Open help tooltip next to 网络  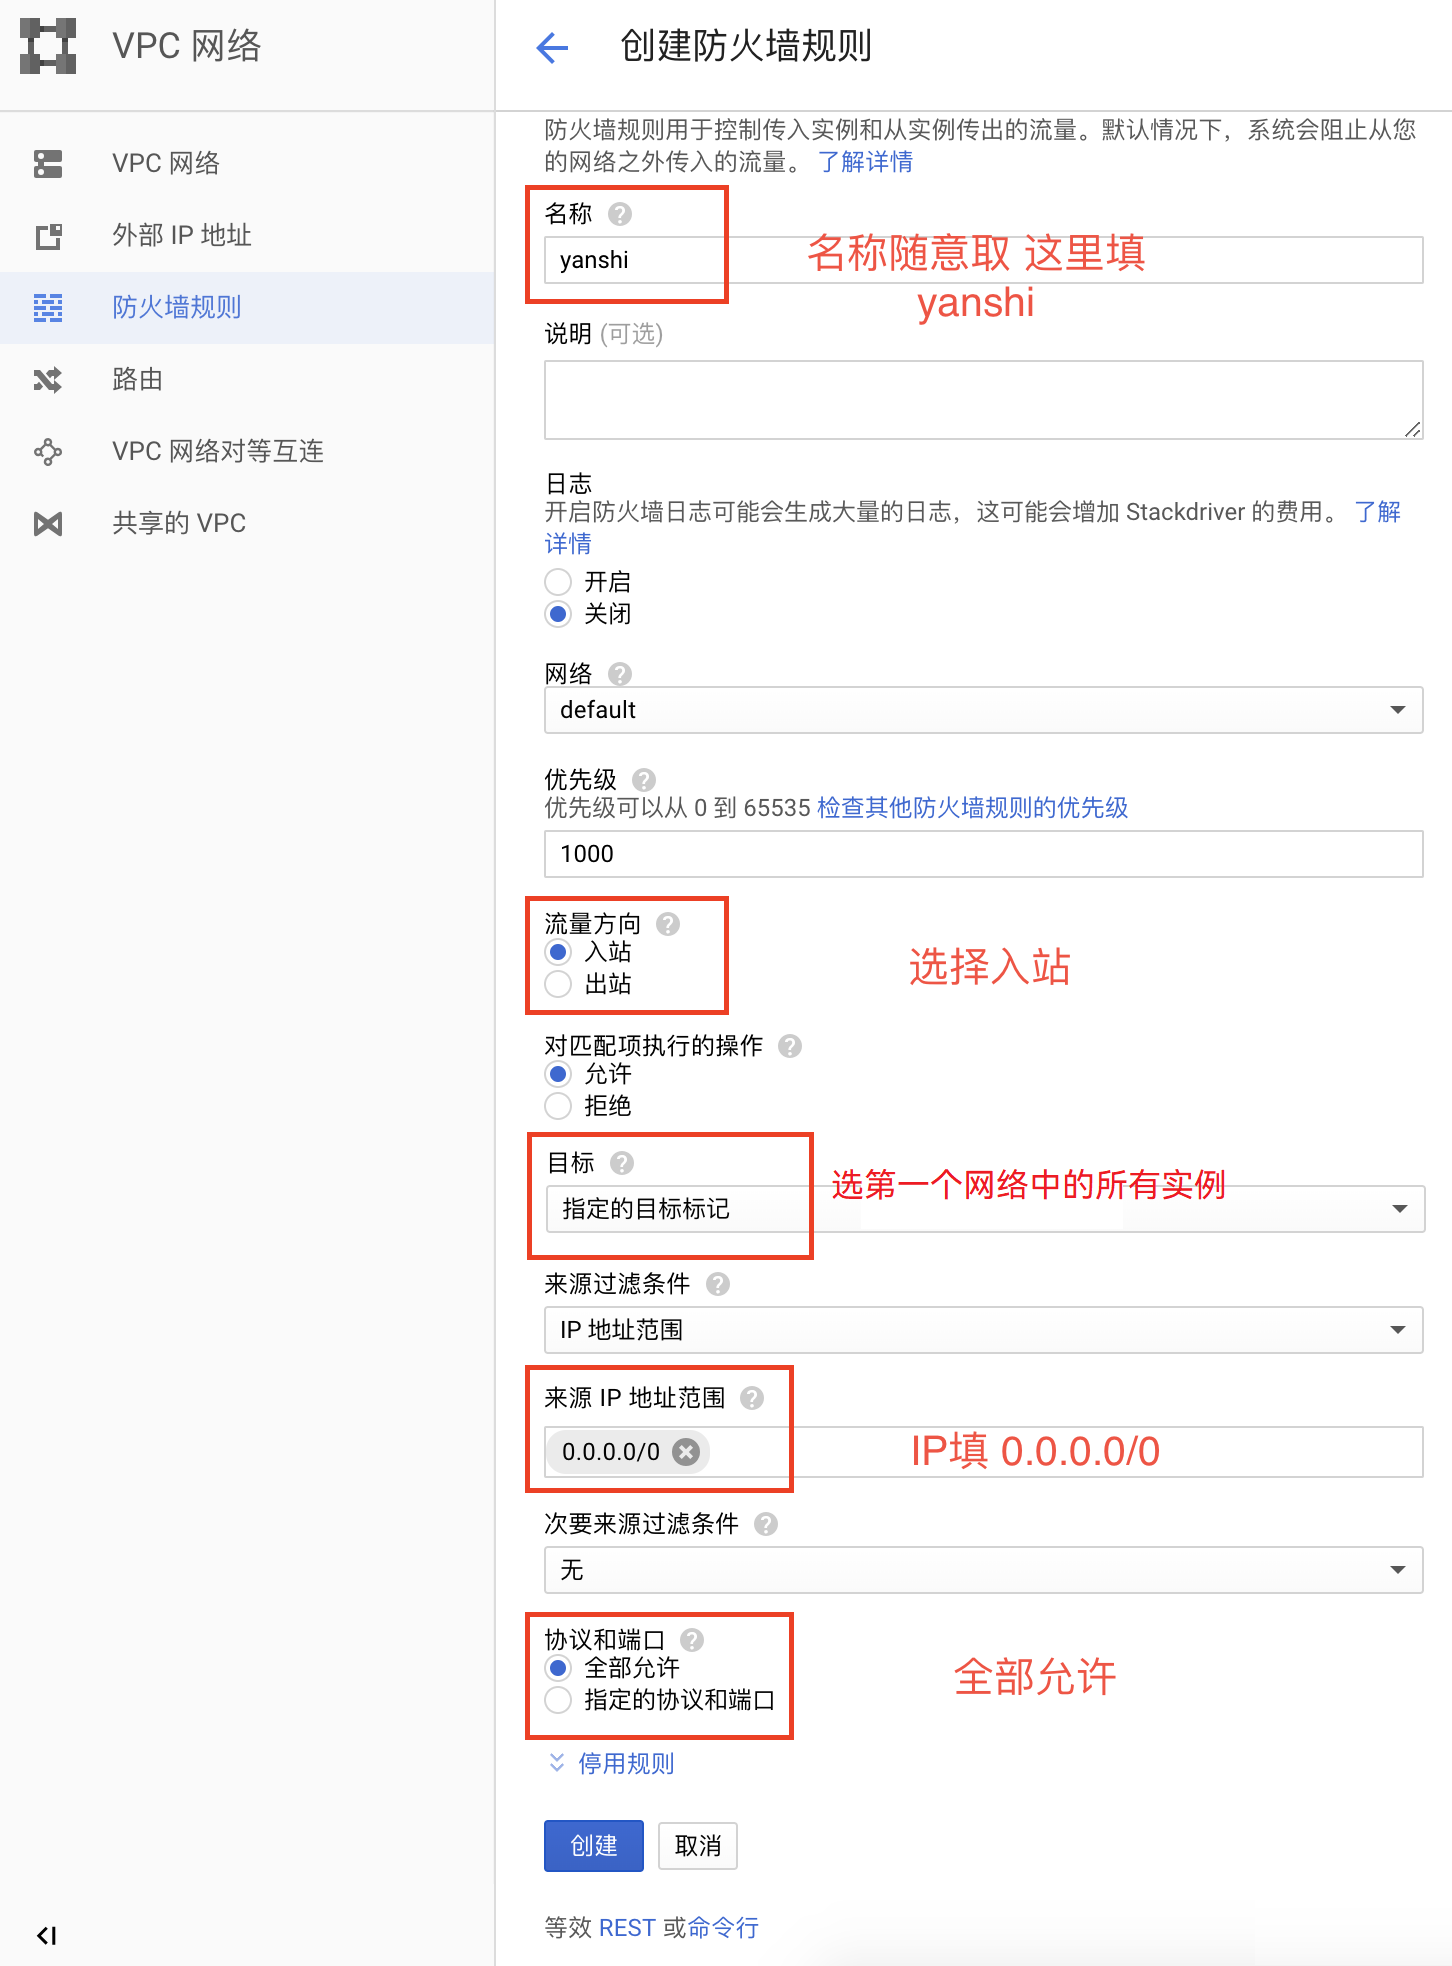pyautogui.click(x=620, y=674)
